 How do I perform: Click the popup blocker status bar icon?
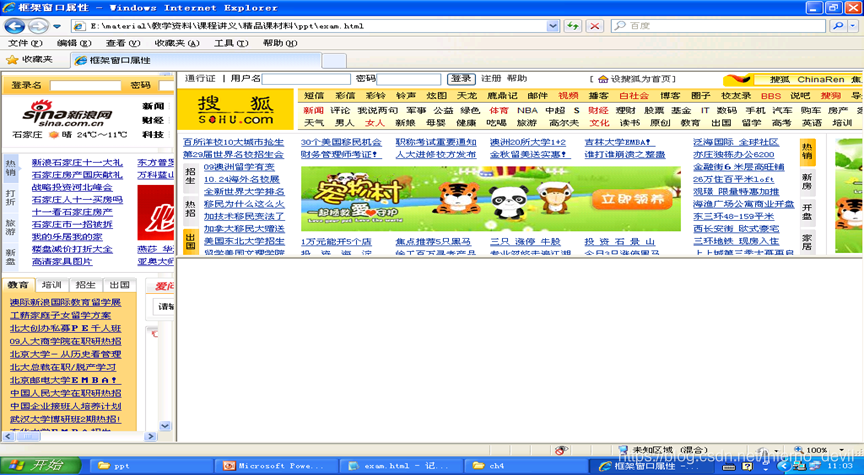561,450
